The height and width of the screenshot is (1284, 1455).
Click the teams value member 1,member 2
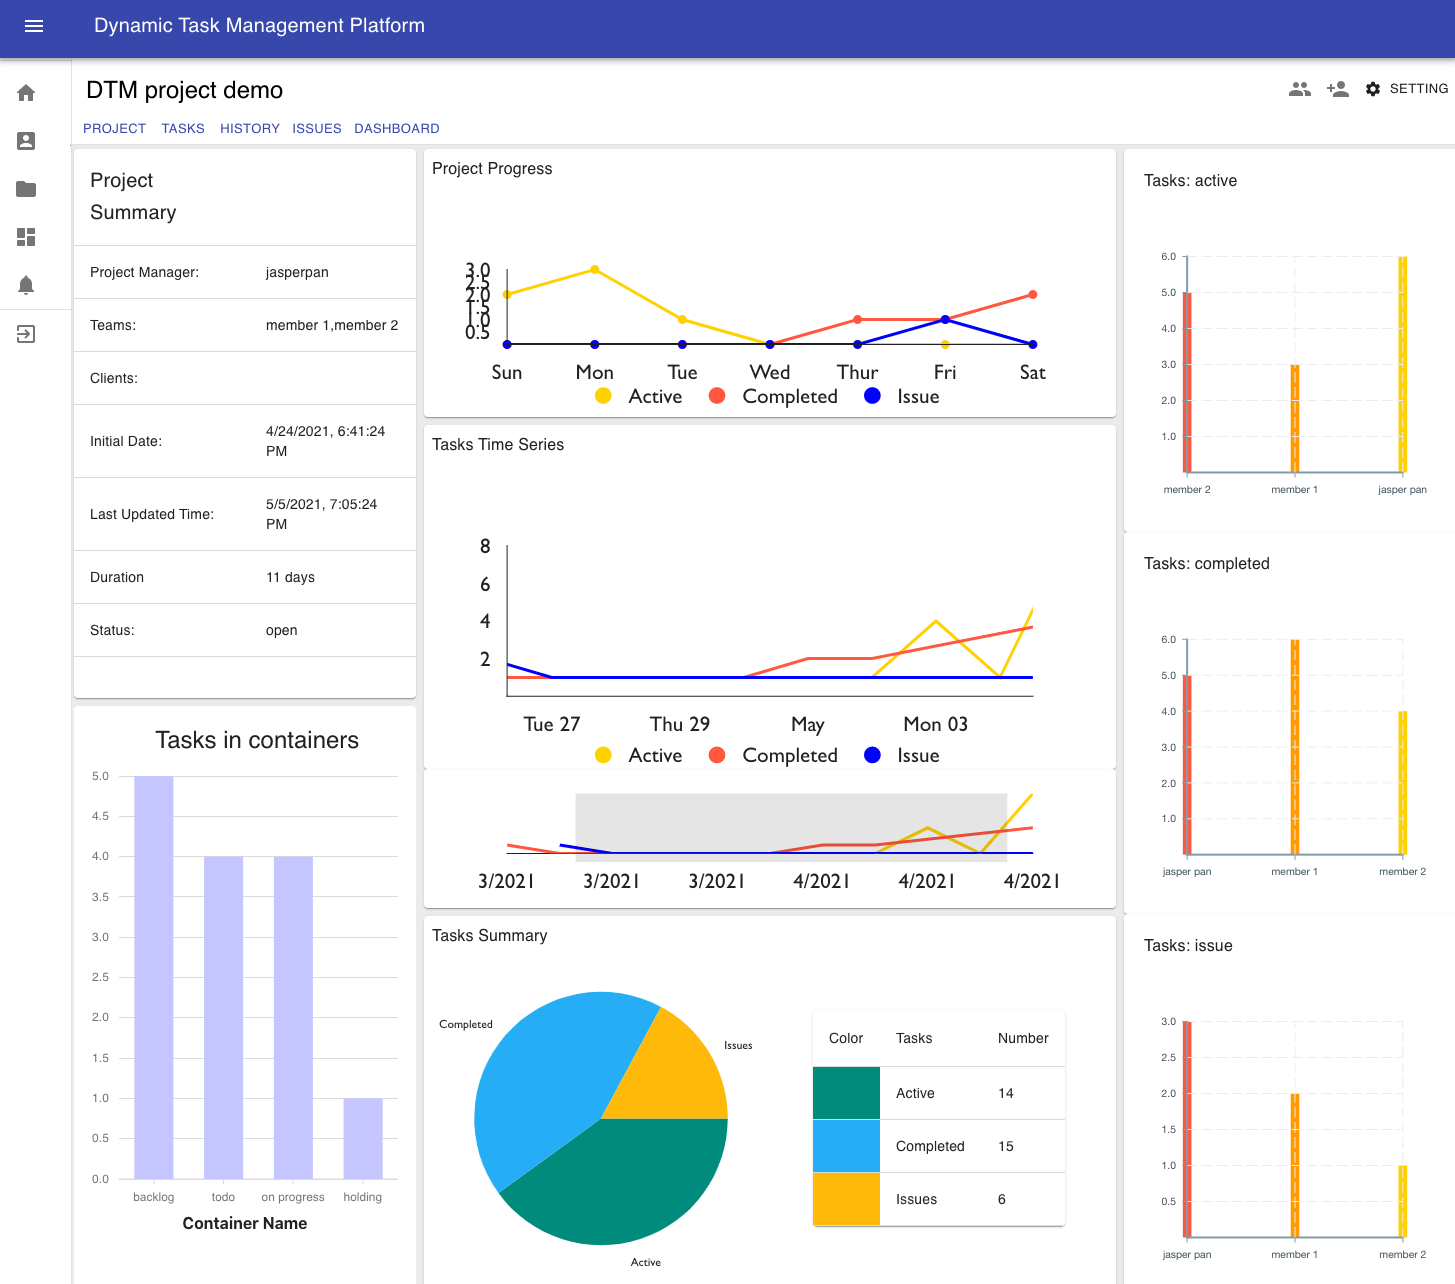pyautogui.click(x=332, y=325)
